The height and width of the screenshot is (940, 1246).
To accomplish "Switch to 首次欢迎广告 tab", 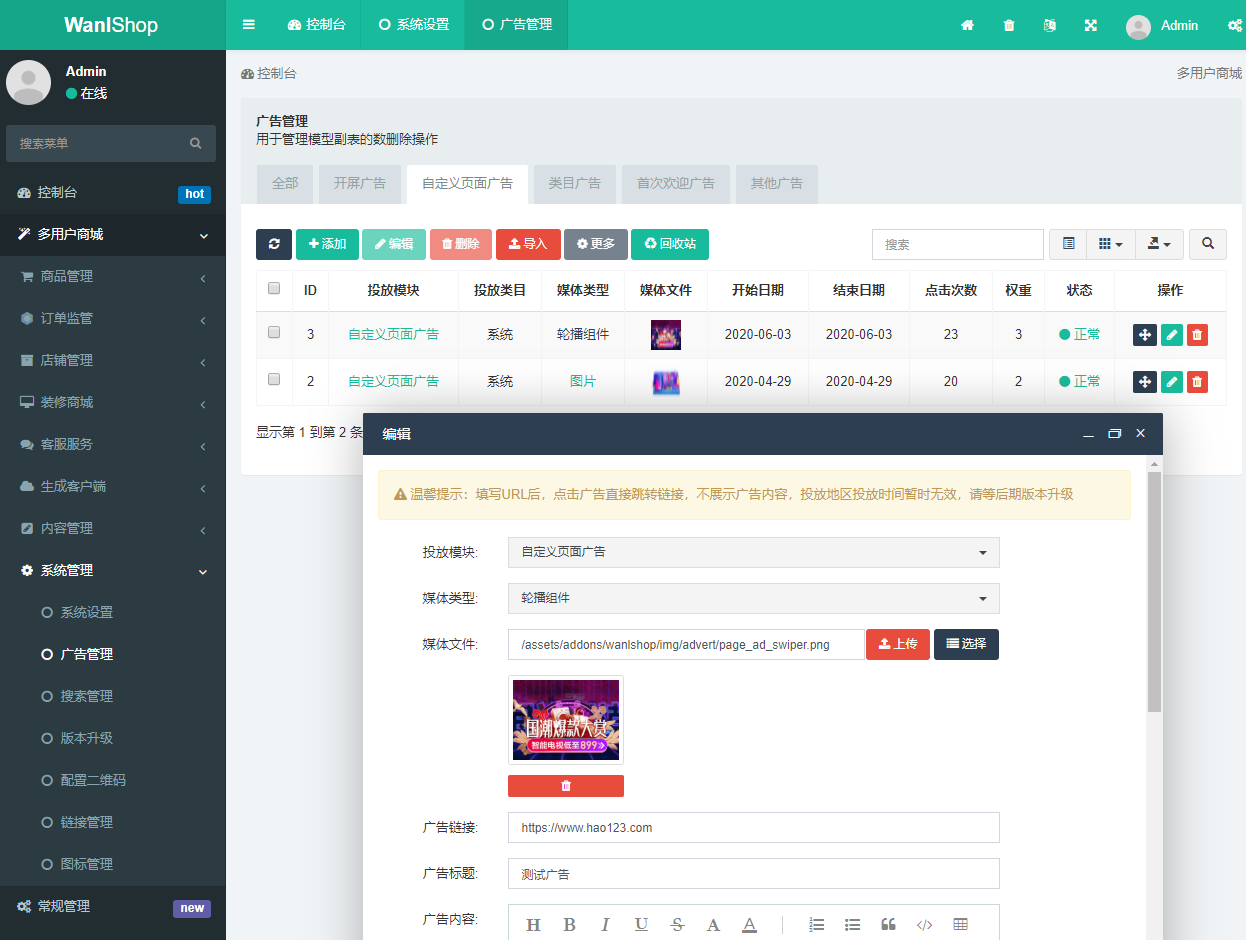I will pos(676,184).
